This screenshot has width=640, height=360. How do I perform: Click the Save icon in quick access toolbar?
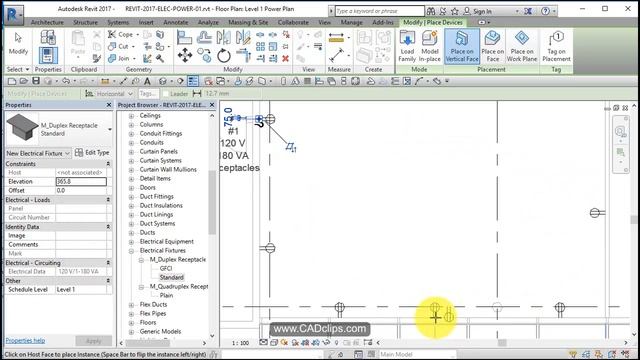(x=36, y=81)
